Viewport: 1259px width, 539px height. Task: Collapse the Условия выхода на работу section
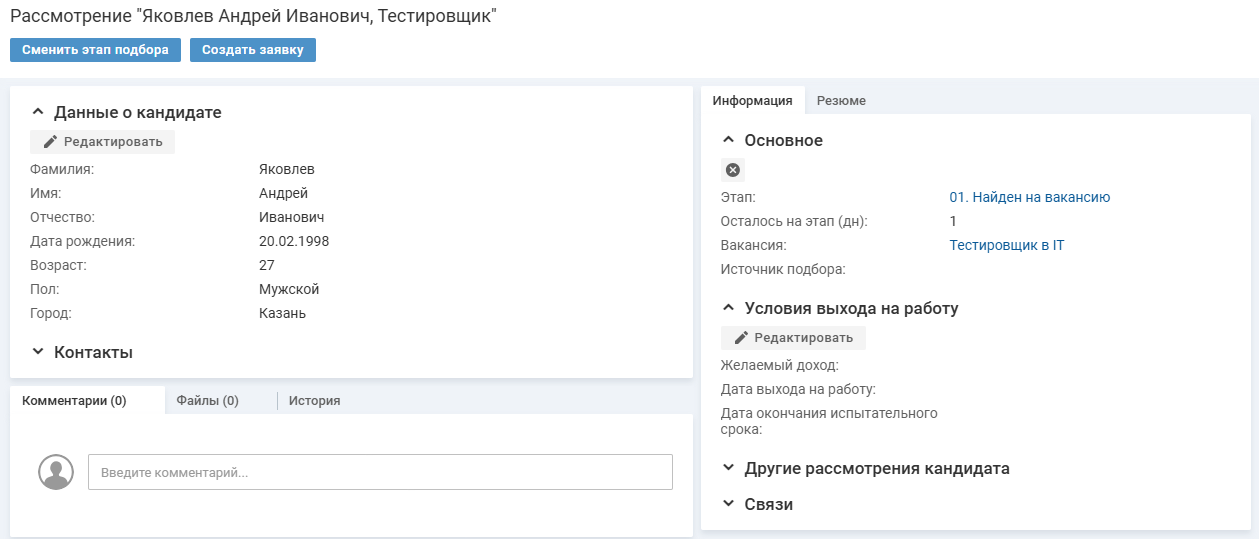(x=729, y=309)
